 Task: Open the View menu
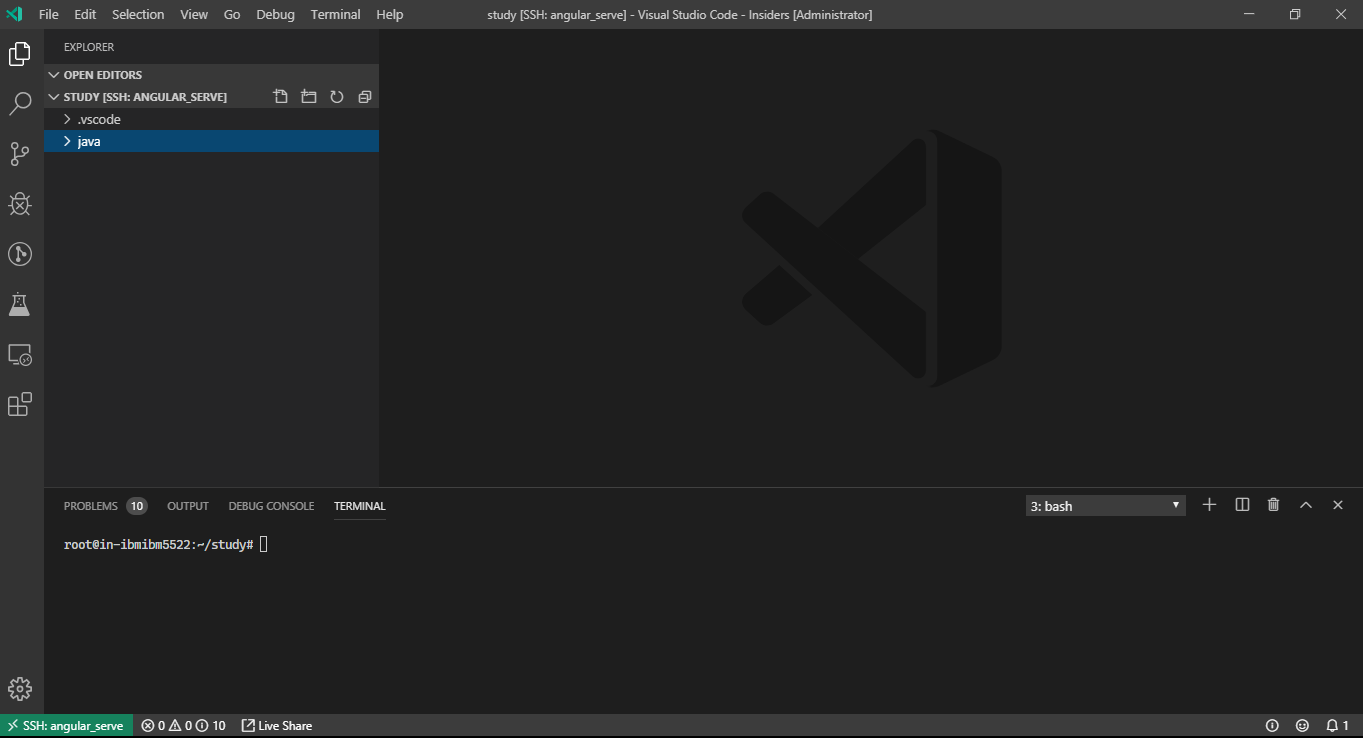(x=194, y=14)
